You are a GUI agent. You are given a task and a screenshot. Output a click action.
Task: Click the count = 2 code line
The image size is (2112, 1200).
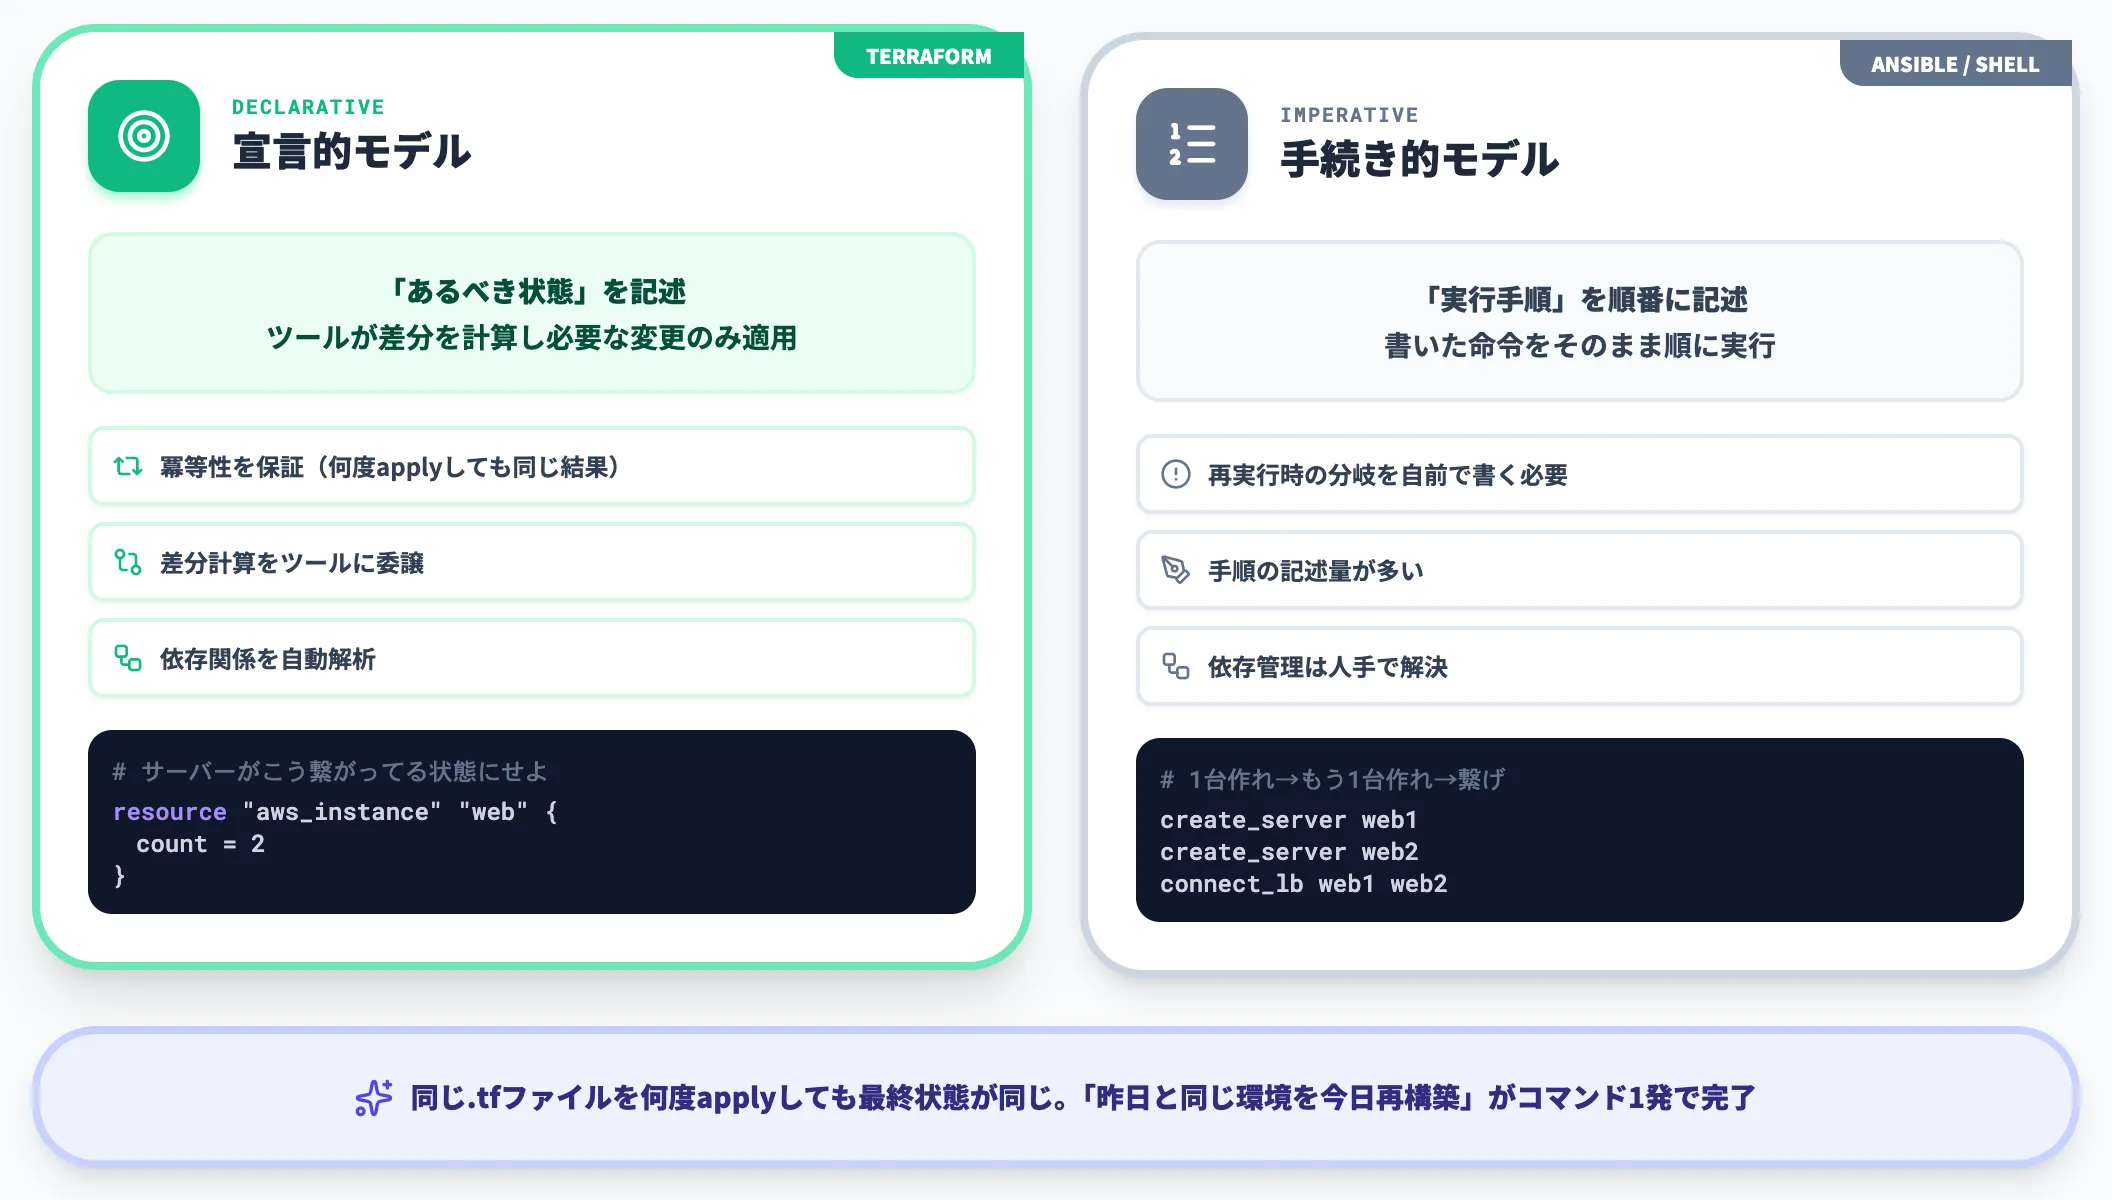(200, 844)
